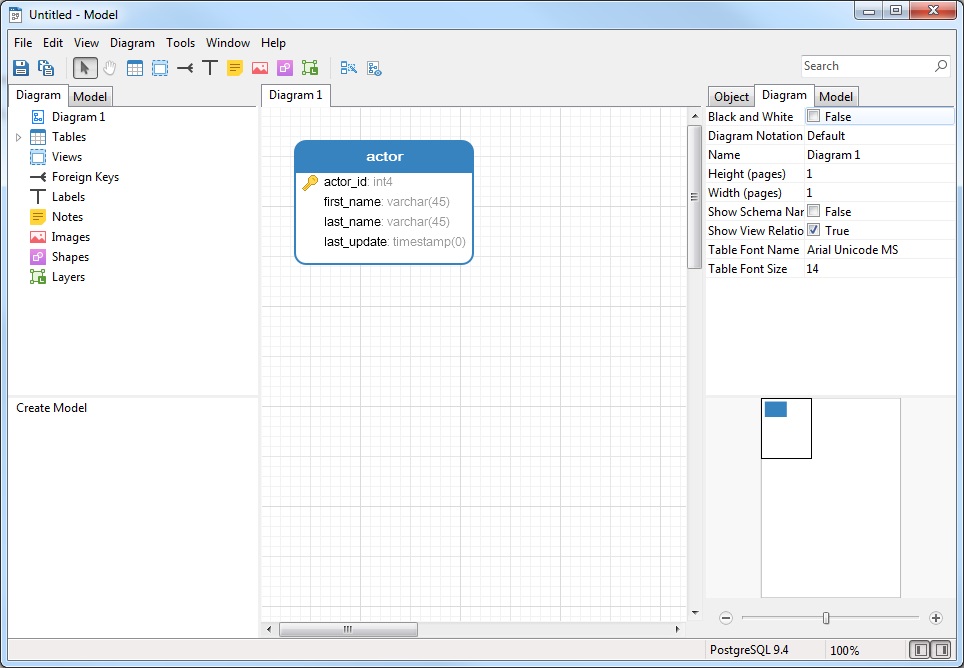Click the diagram overview thumbnail
The height and width of the screenshot is (668, 964).
click(831, 498)
